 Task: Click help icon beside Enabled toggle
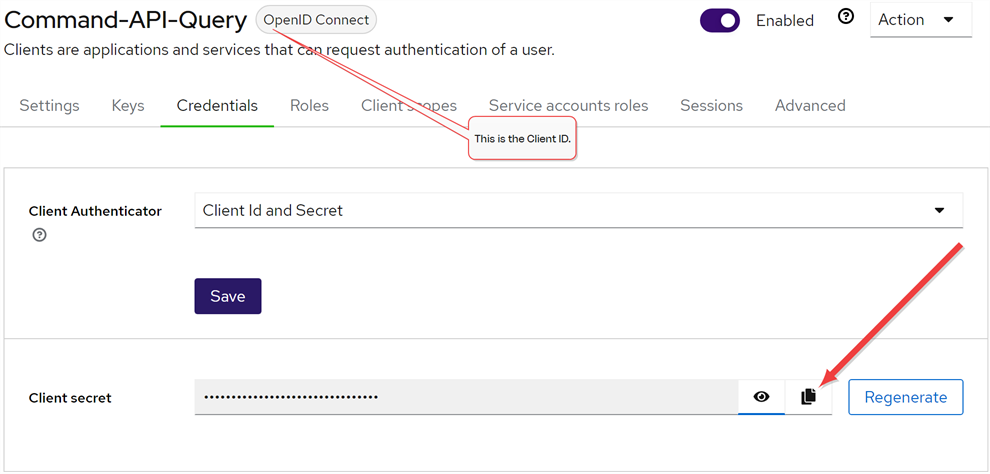coord(846,17)
